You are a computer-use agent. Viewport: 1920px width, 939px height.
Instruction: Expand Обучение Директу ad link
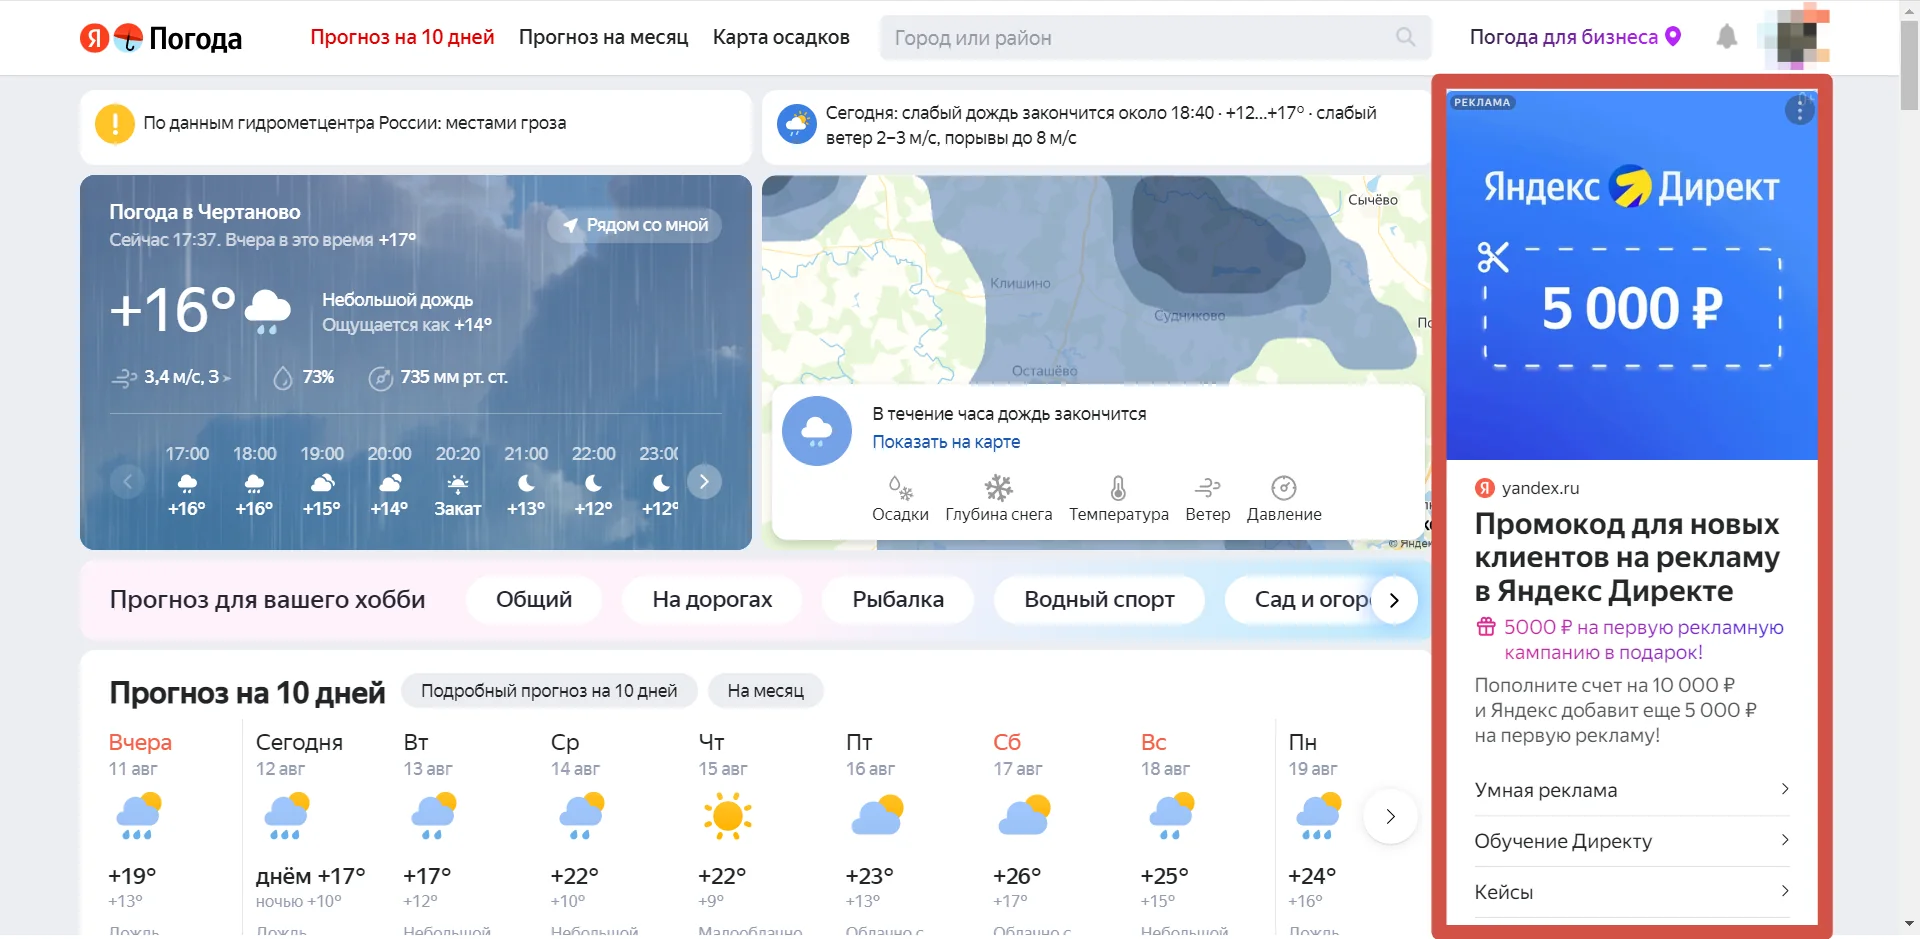point(1631,841)
